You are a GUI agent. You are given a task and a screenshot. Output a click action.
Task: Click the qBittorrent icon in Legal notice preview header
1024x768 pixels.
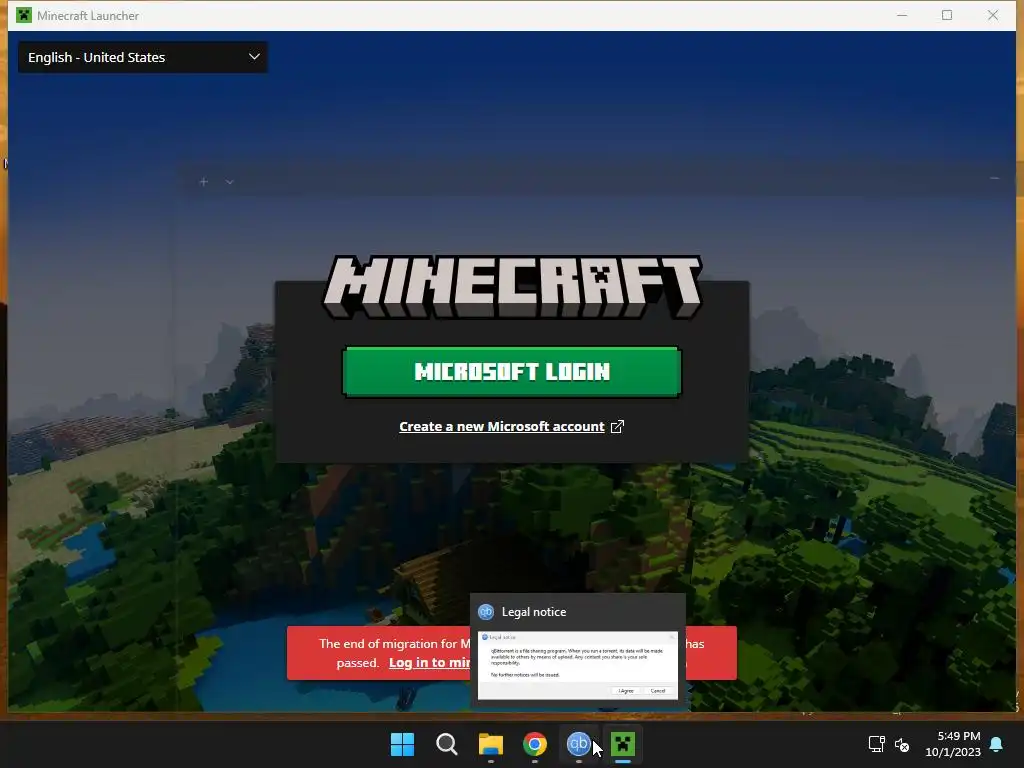point(486,612)
